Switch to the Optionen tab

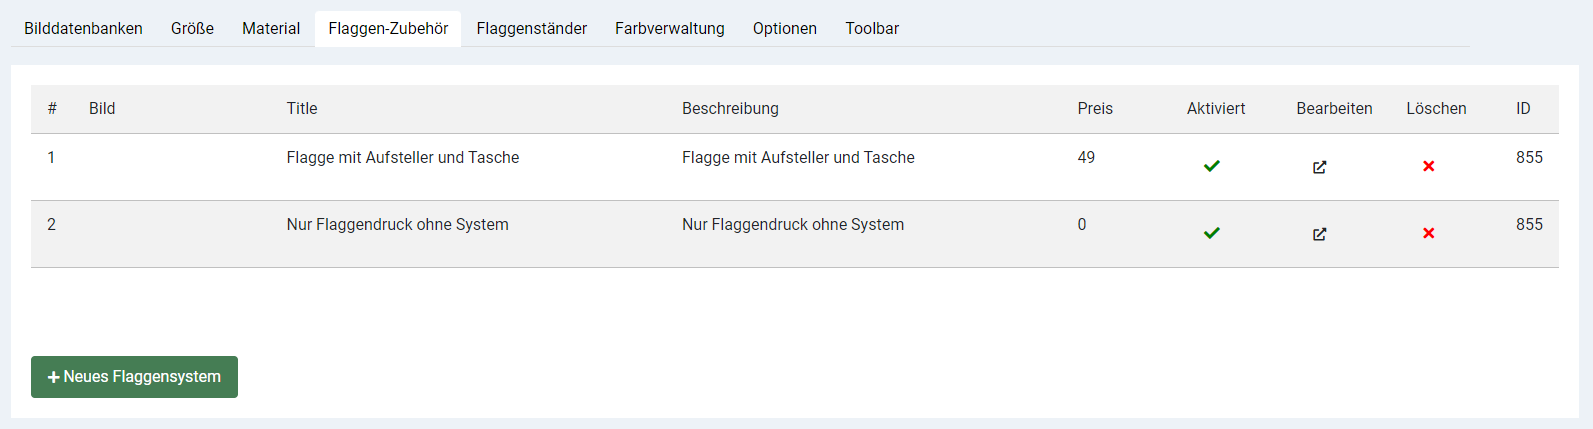784,29
